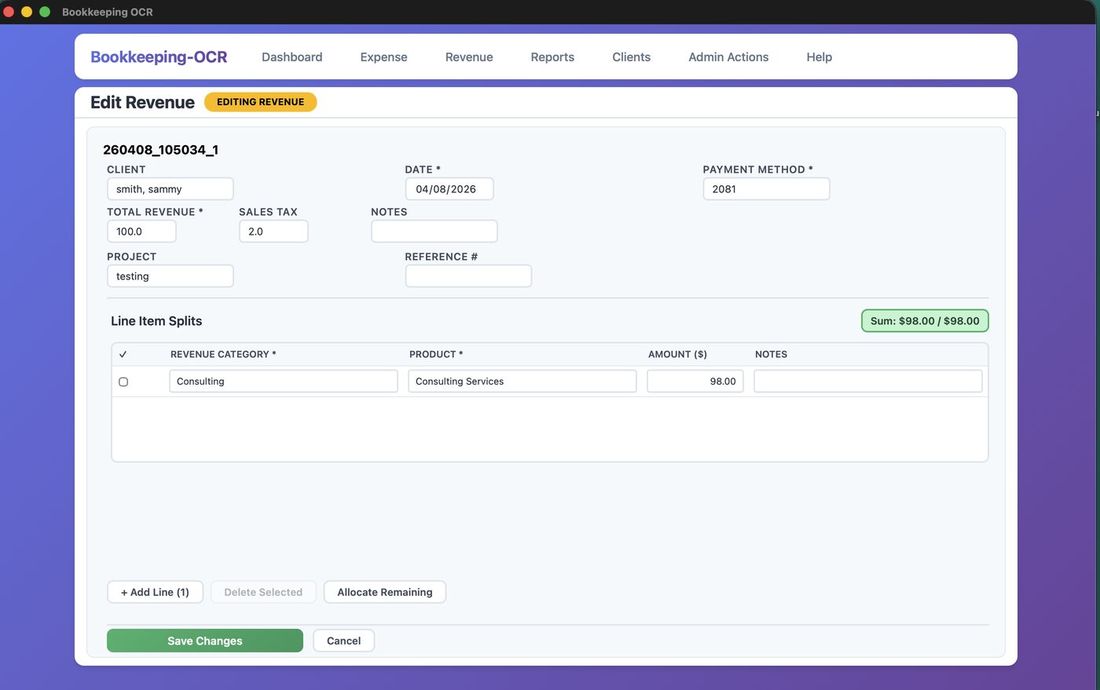This screenshot has width=1100, height=690.
Task: Click the Sum $98.00 / $98.00 badge
Action: pos(925,320)
